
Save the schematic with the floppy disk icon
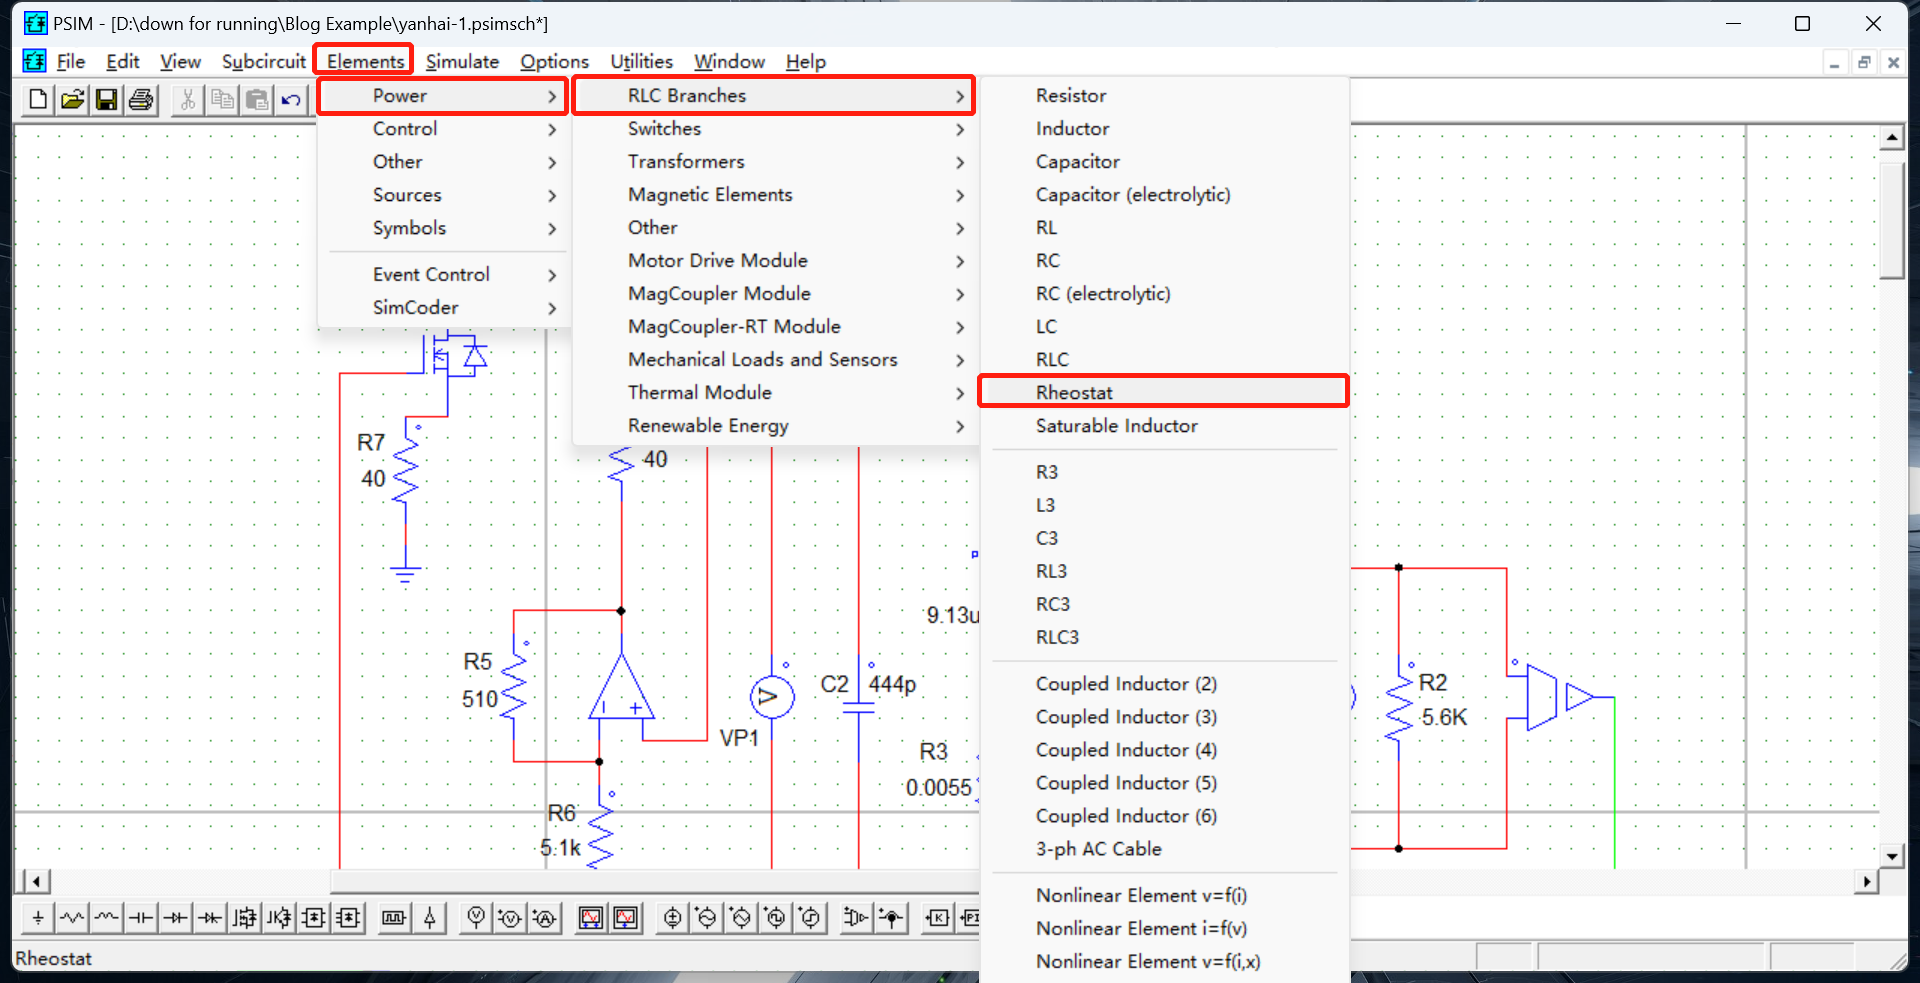[106, 100]
